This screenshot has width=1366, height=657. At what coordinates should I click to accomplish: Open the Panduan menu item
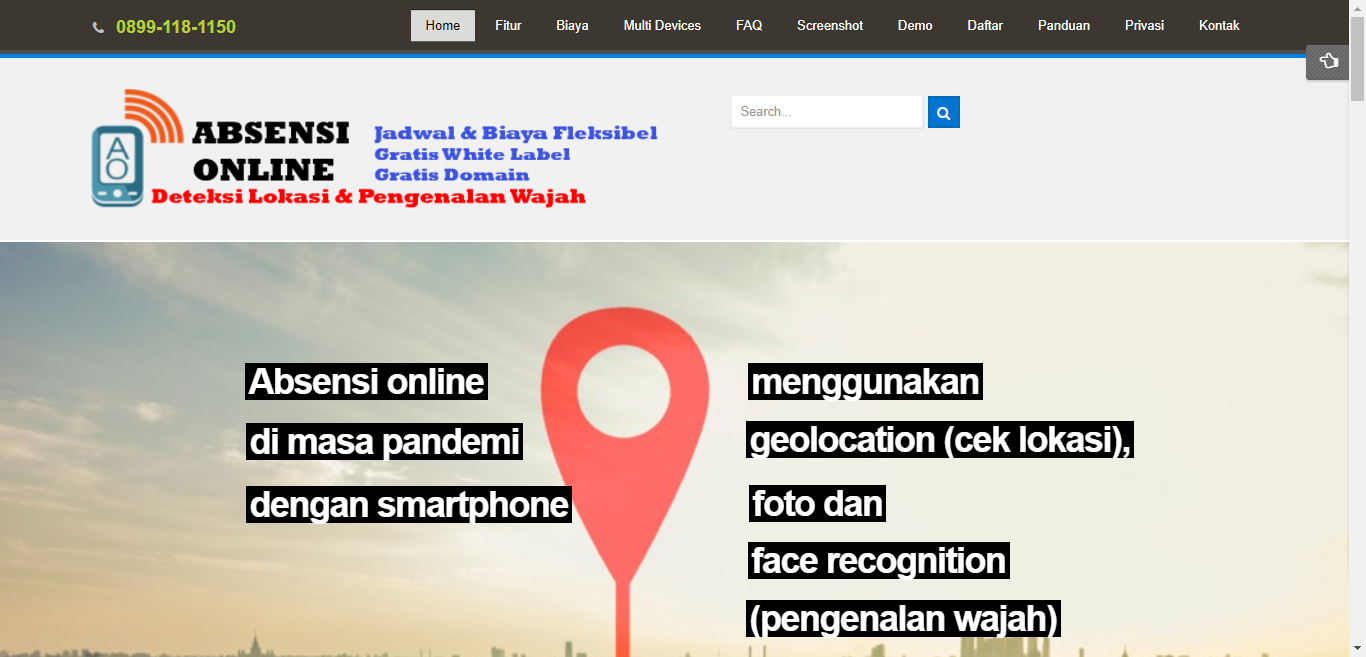click(1064, 26)
